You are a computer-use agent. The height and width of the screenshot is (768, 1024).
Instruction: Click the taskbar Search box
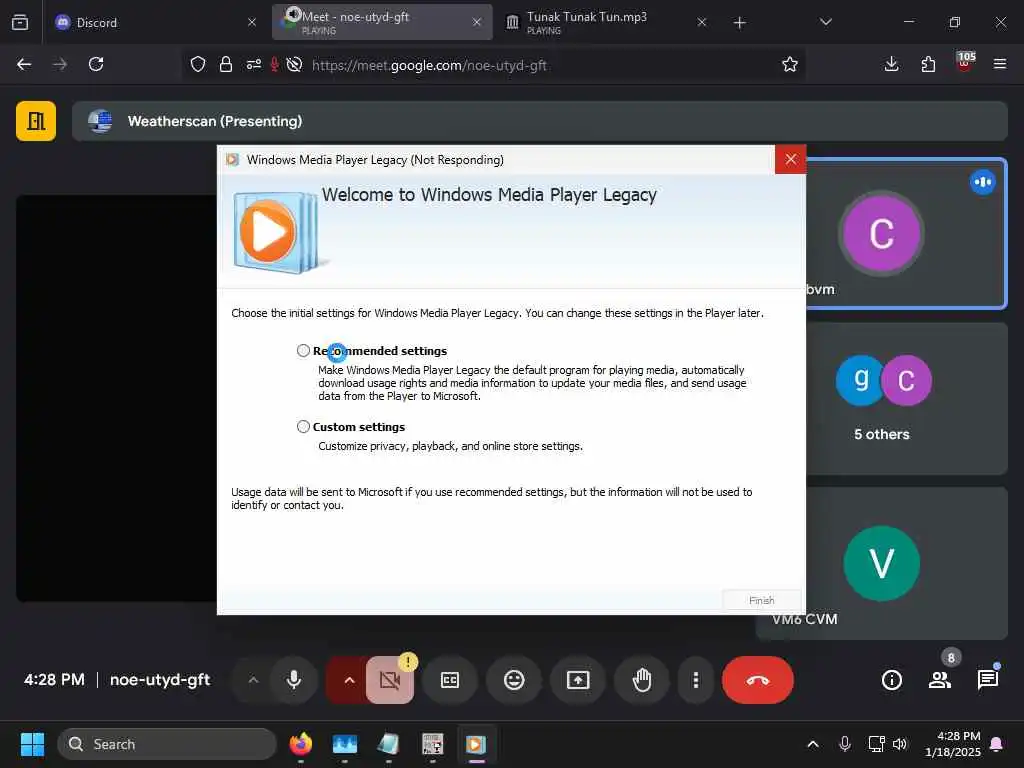click(167, 744)
